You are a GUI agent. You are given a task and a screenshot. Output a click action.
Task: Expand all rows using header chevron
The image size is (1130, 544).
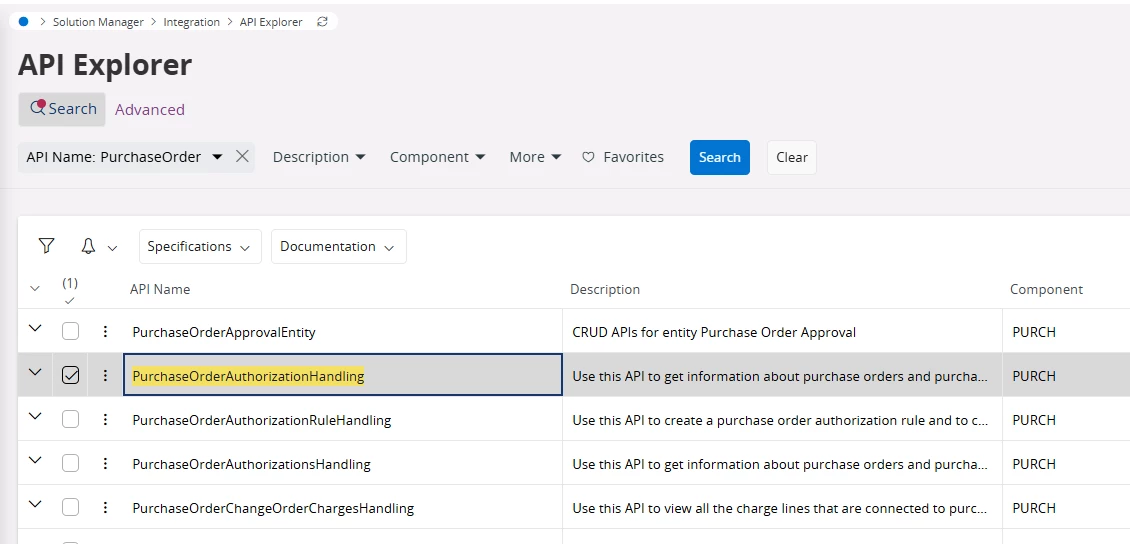[x=35, y=289]
